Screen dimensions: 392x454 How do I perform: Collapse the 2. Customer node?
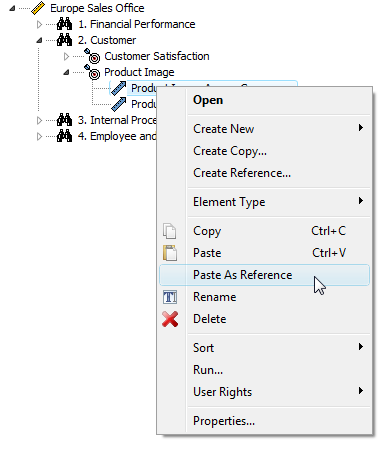pos(39,40)
